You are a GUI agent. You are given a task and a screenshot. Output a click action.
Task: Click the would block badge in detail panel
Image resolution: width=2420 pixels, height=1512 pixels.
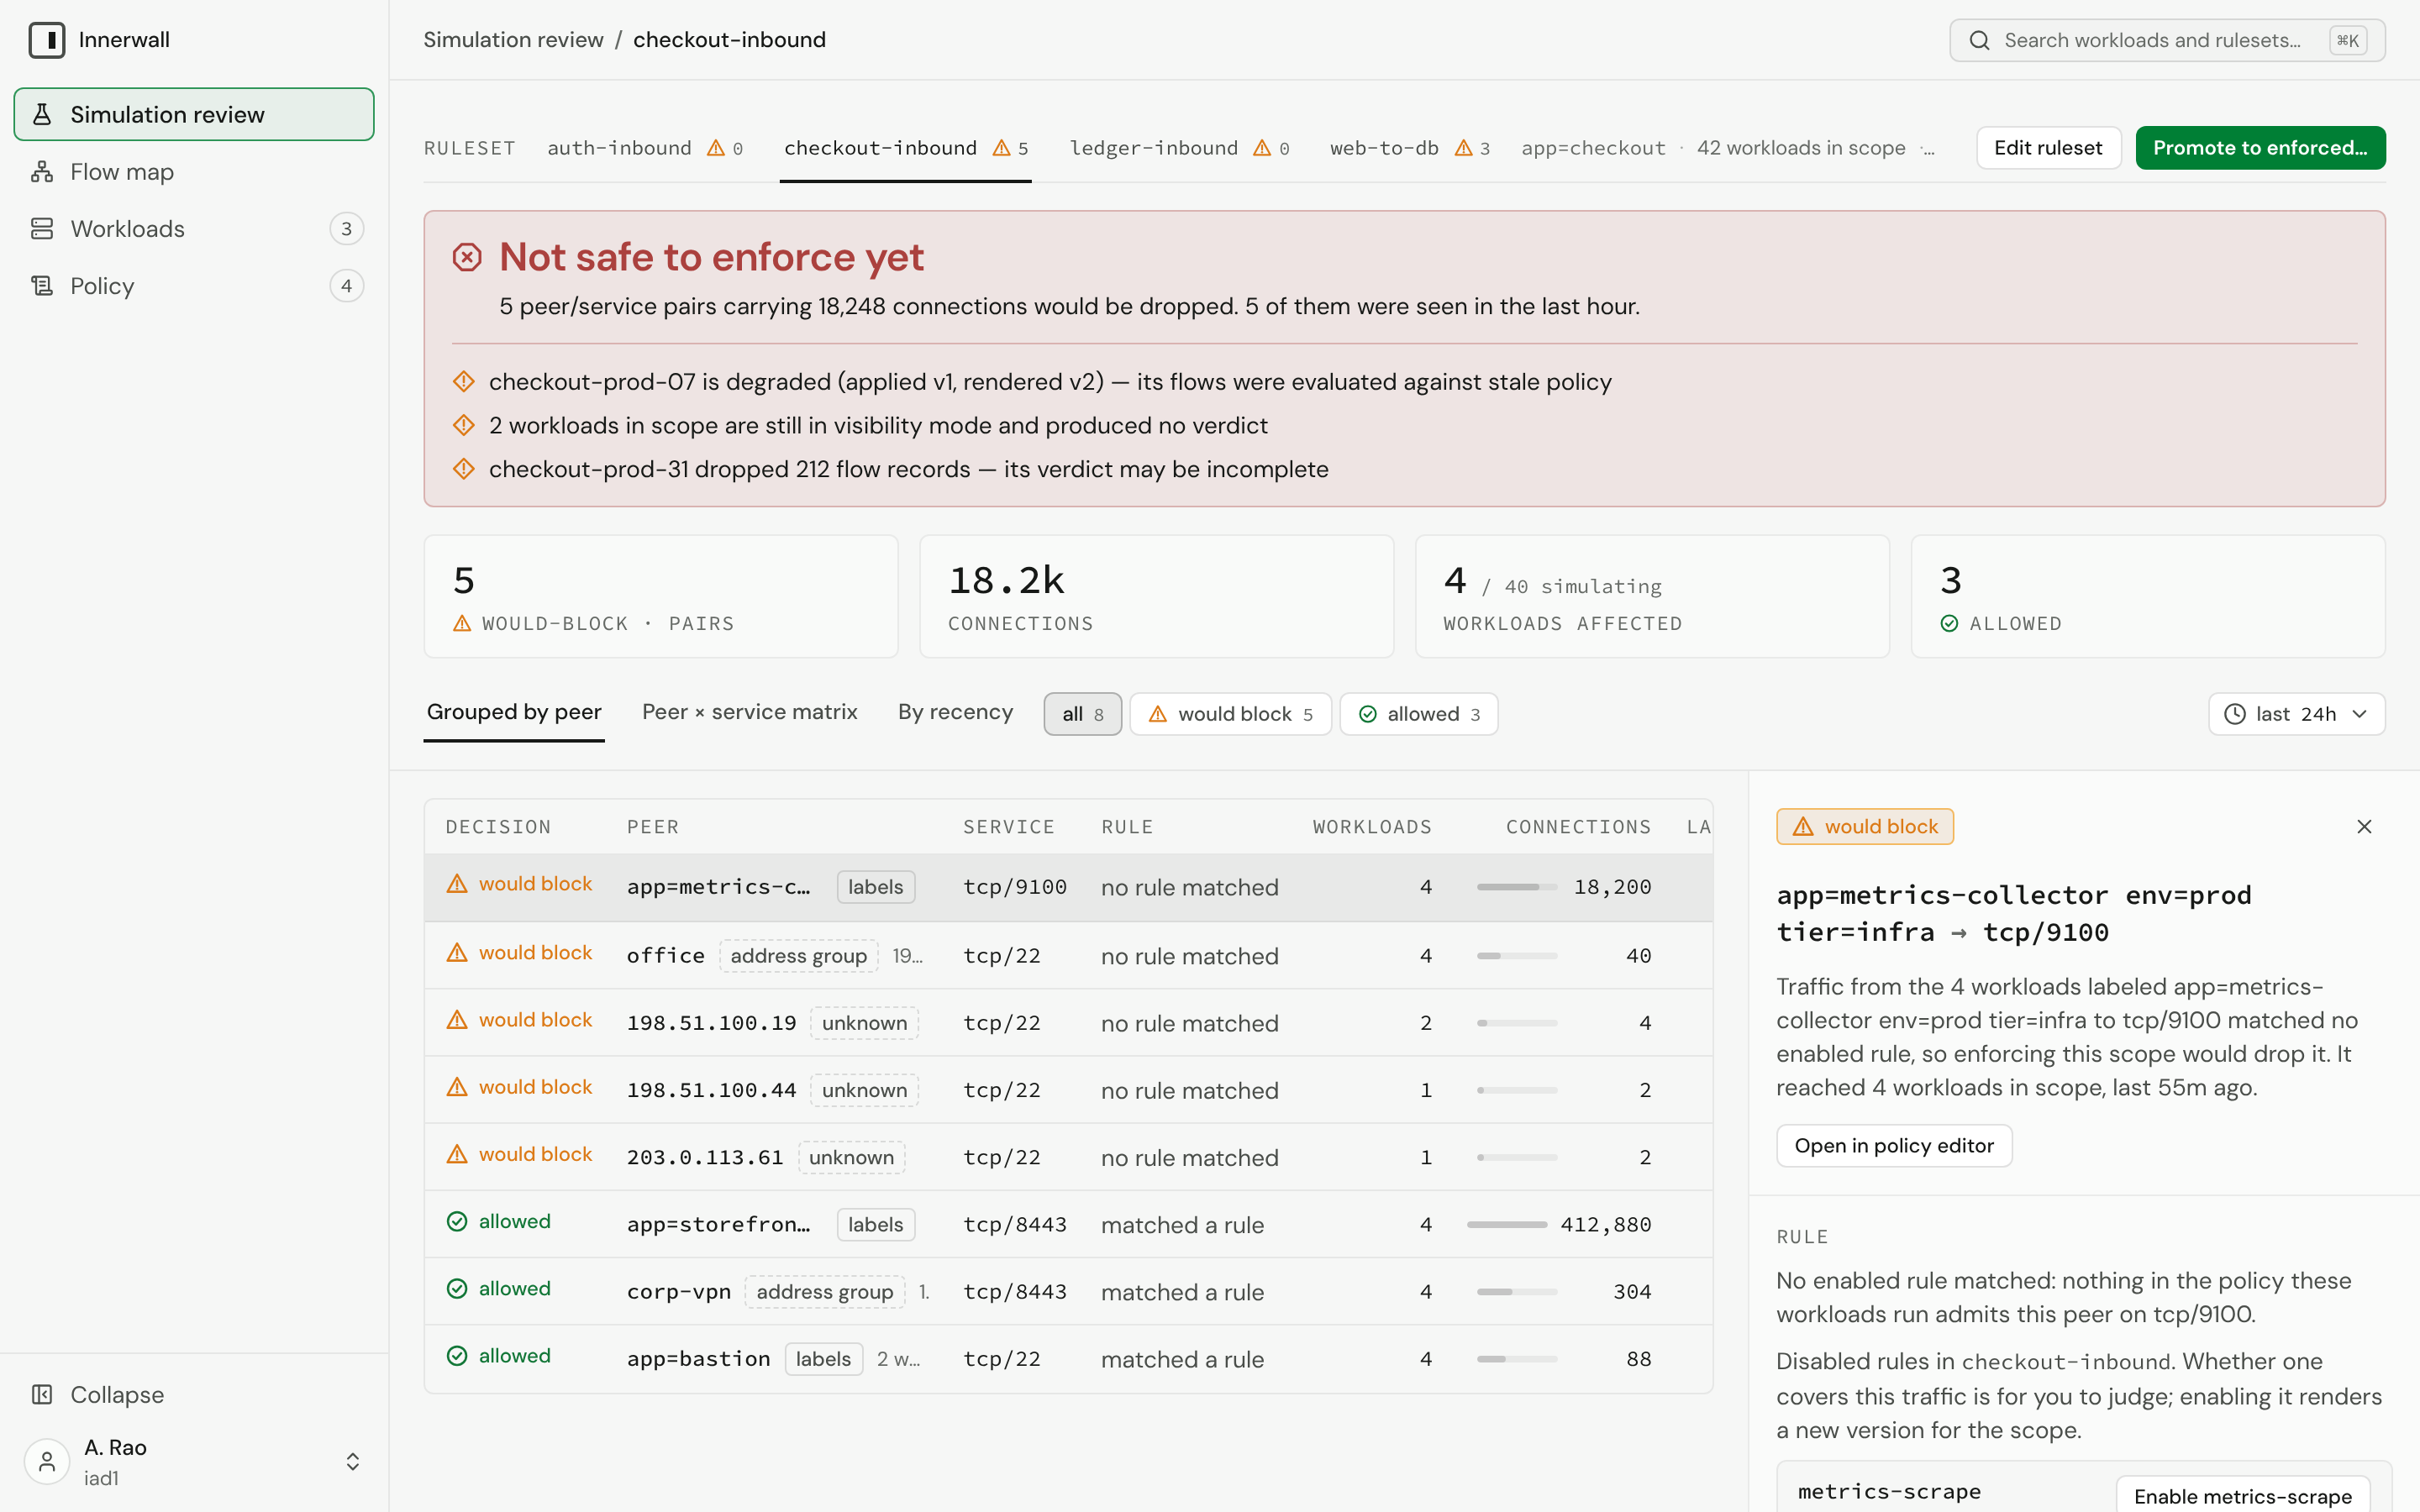(1865, 826)
